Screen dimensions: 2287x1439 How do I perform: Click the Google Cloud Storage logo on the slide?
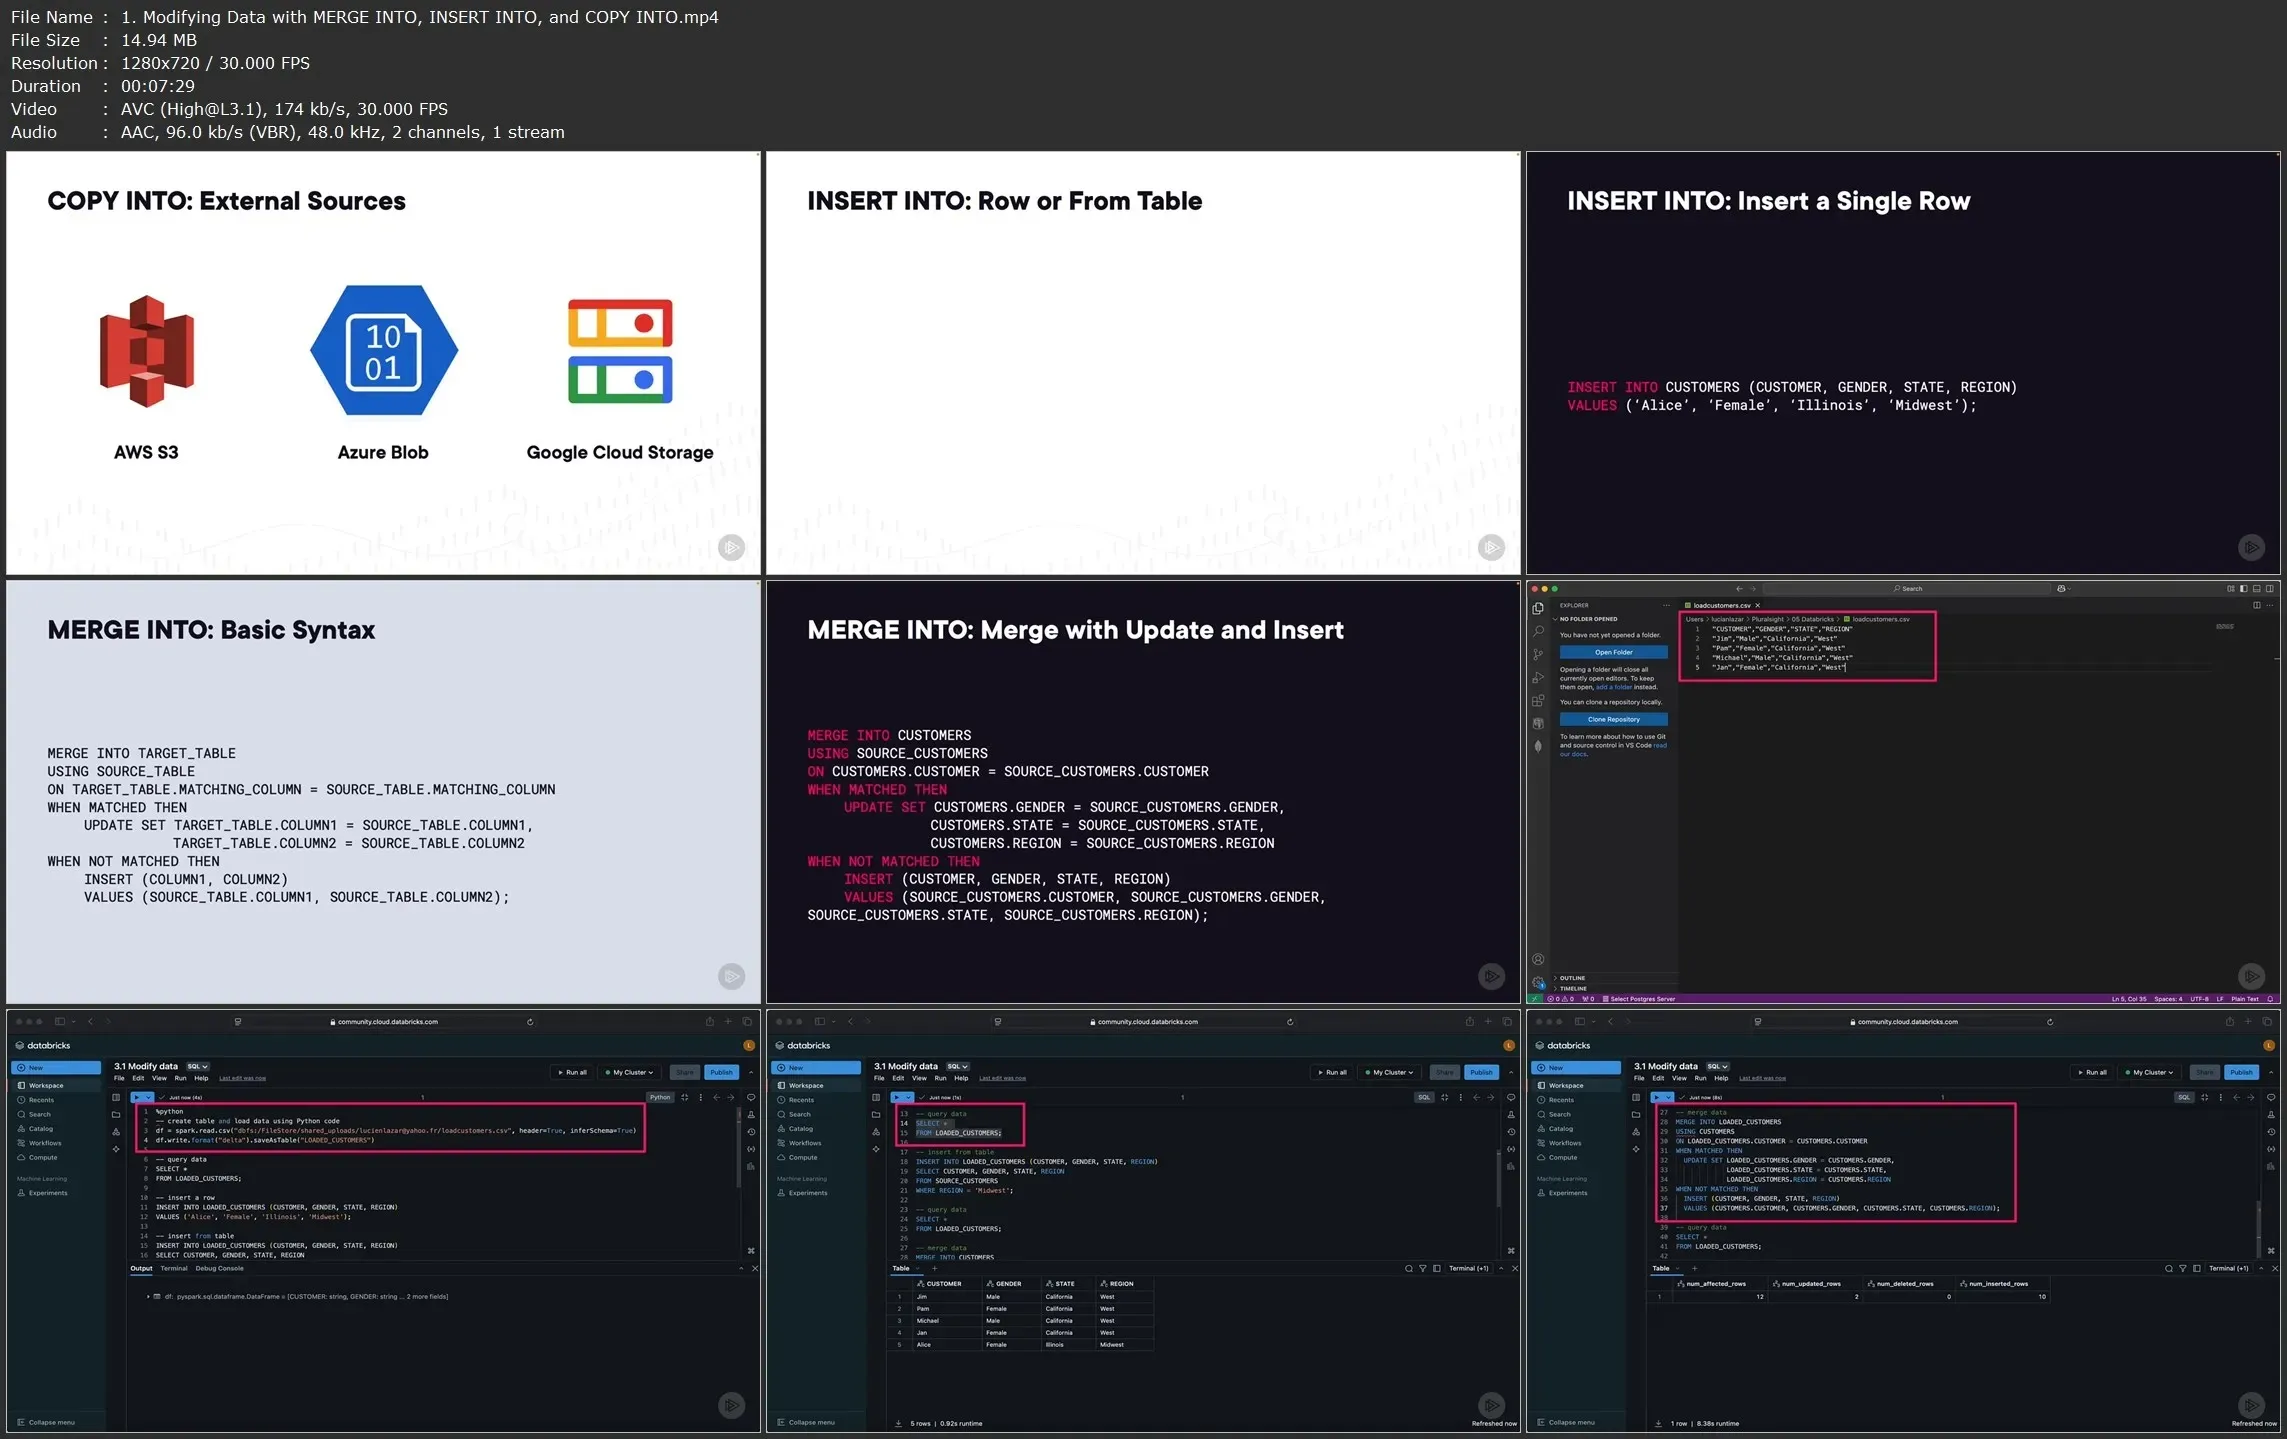(x=620, y=351)
